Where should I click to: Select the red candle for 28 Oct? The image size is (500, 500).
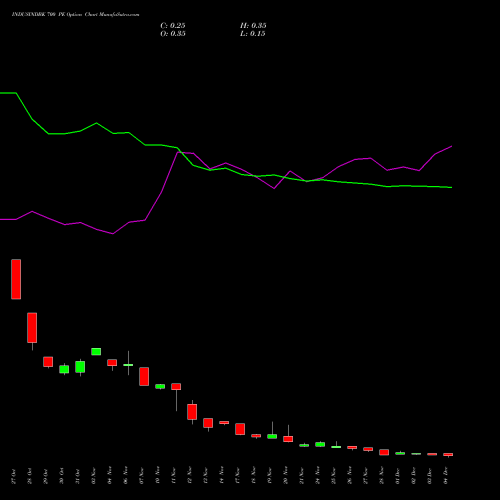click(x=32, y=328)
